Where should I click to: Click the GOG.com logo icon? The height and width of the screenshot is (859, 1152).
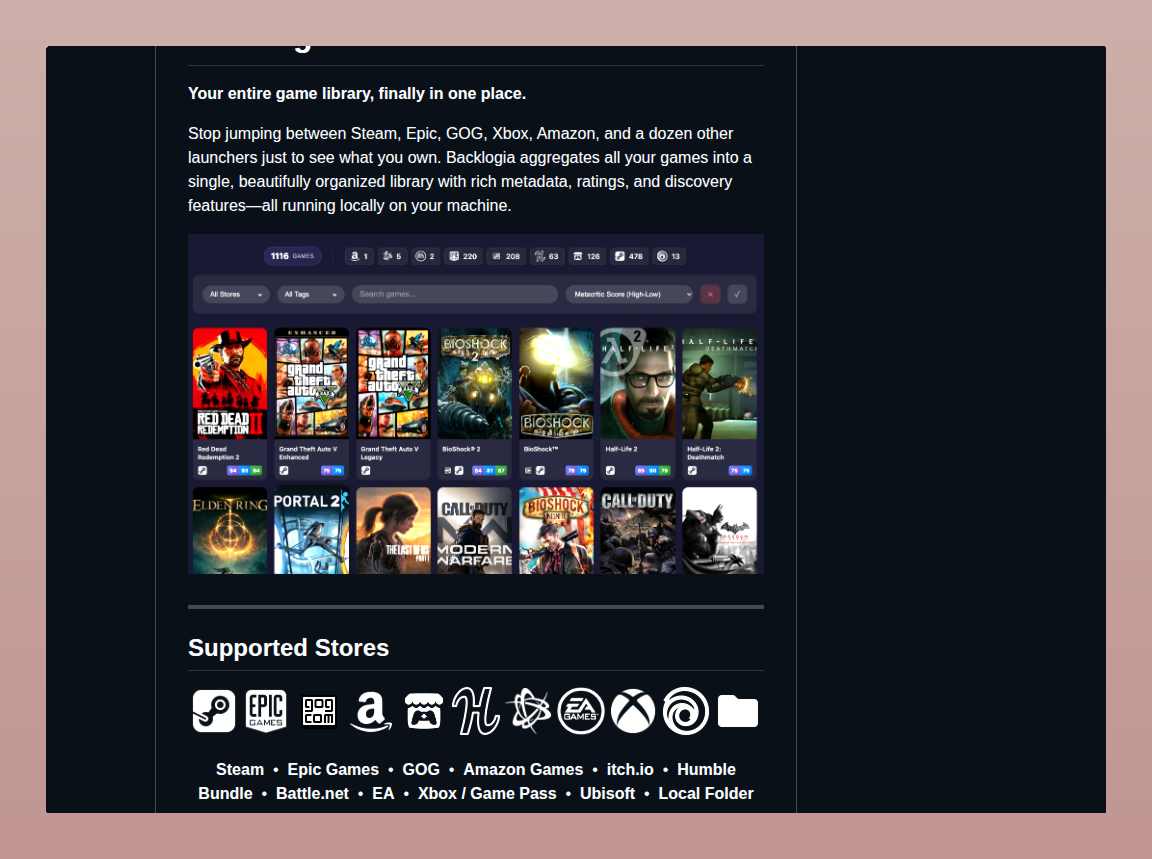(319, 711)
